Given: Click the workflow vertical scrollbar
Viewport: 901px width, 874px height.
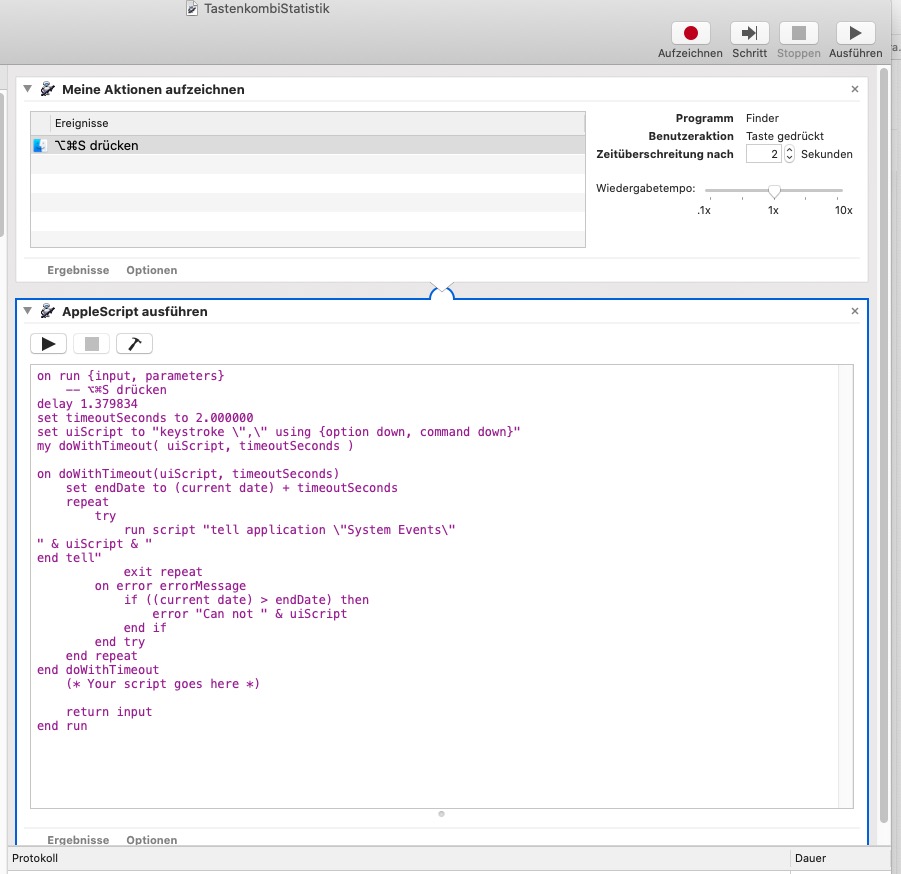Looking at the screenshot, I should (x=884, y=445).
